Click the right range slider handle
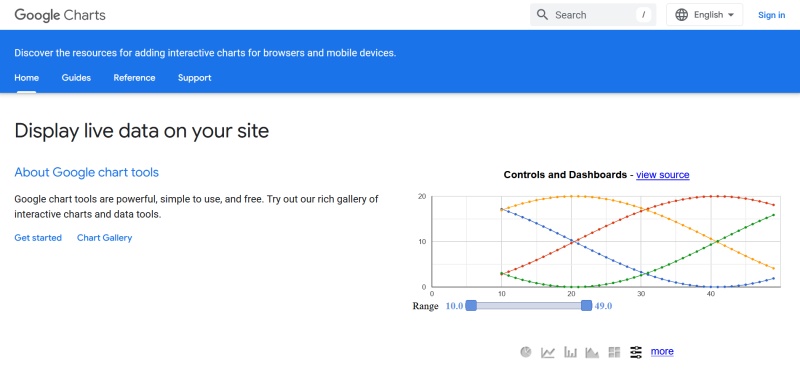Viewport: 800px width, 376px height. [586, 306]
